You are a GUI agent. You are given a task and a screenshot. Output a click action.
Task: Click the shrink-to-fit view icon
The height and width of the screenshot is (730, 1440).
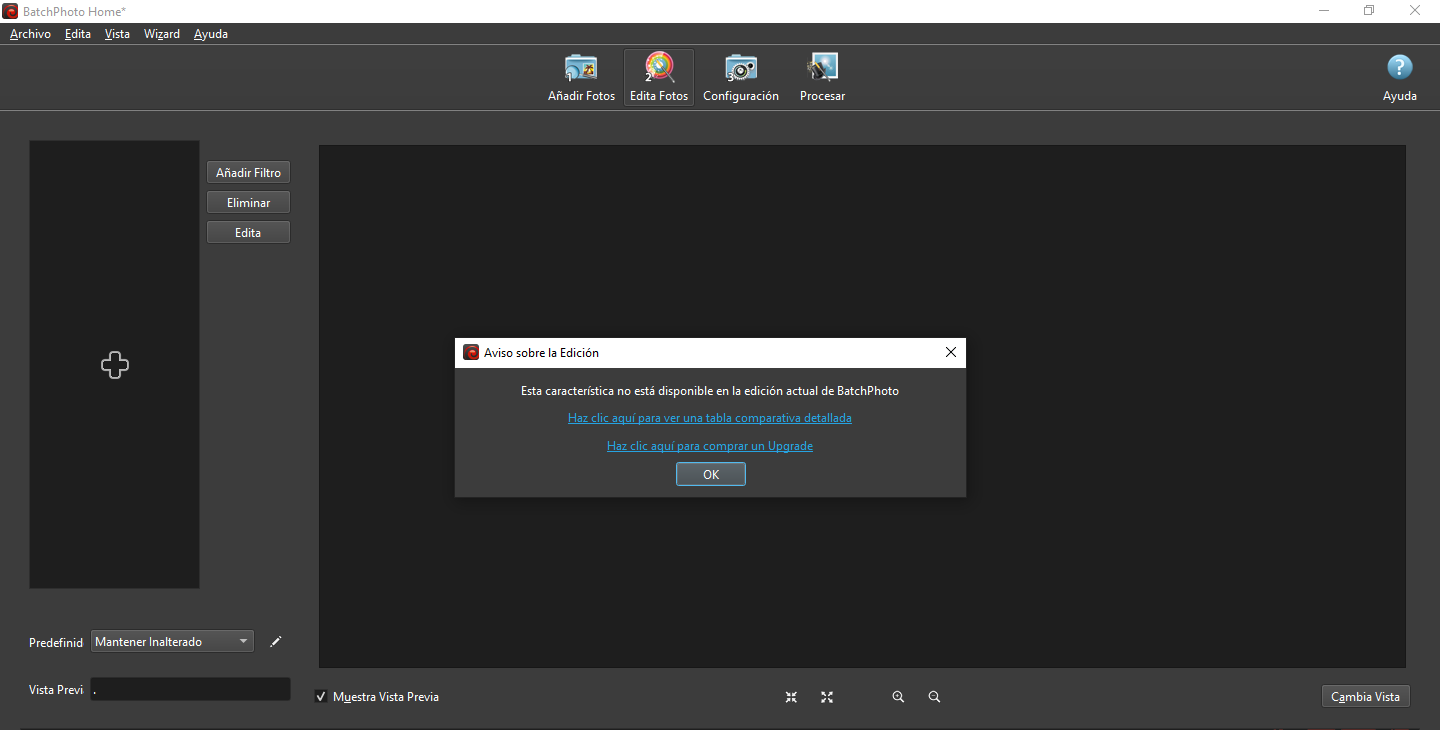point(791,697)
